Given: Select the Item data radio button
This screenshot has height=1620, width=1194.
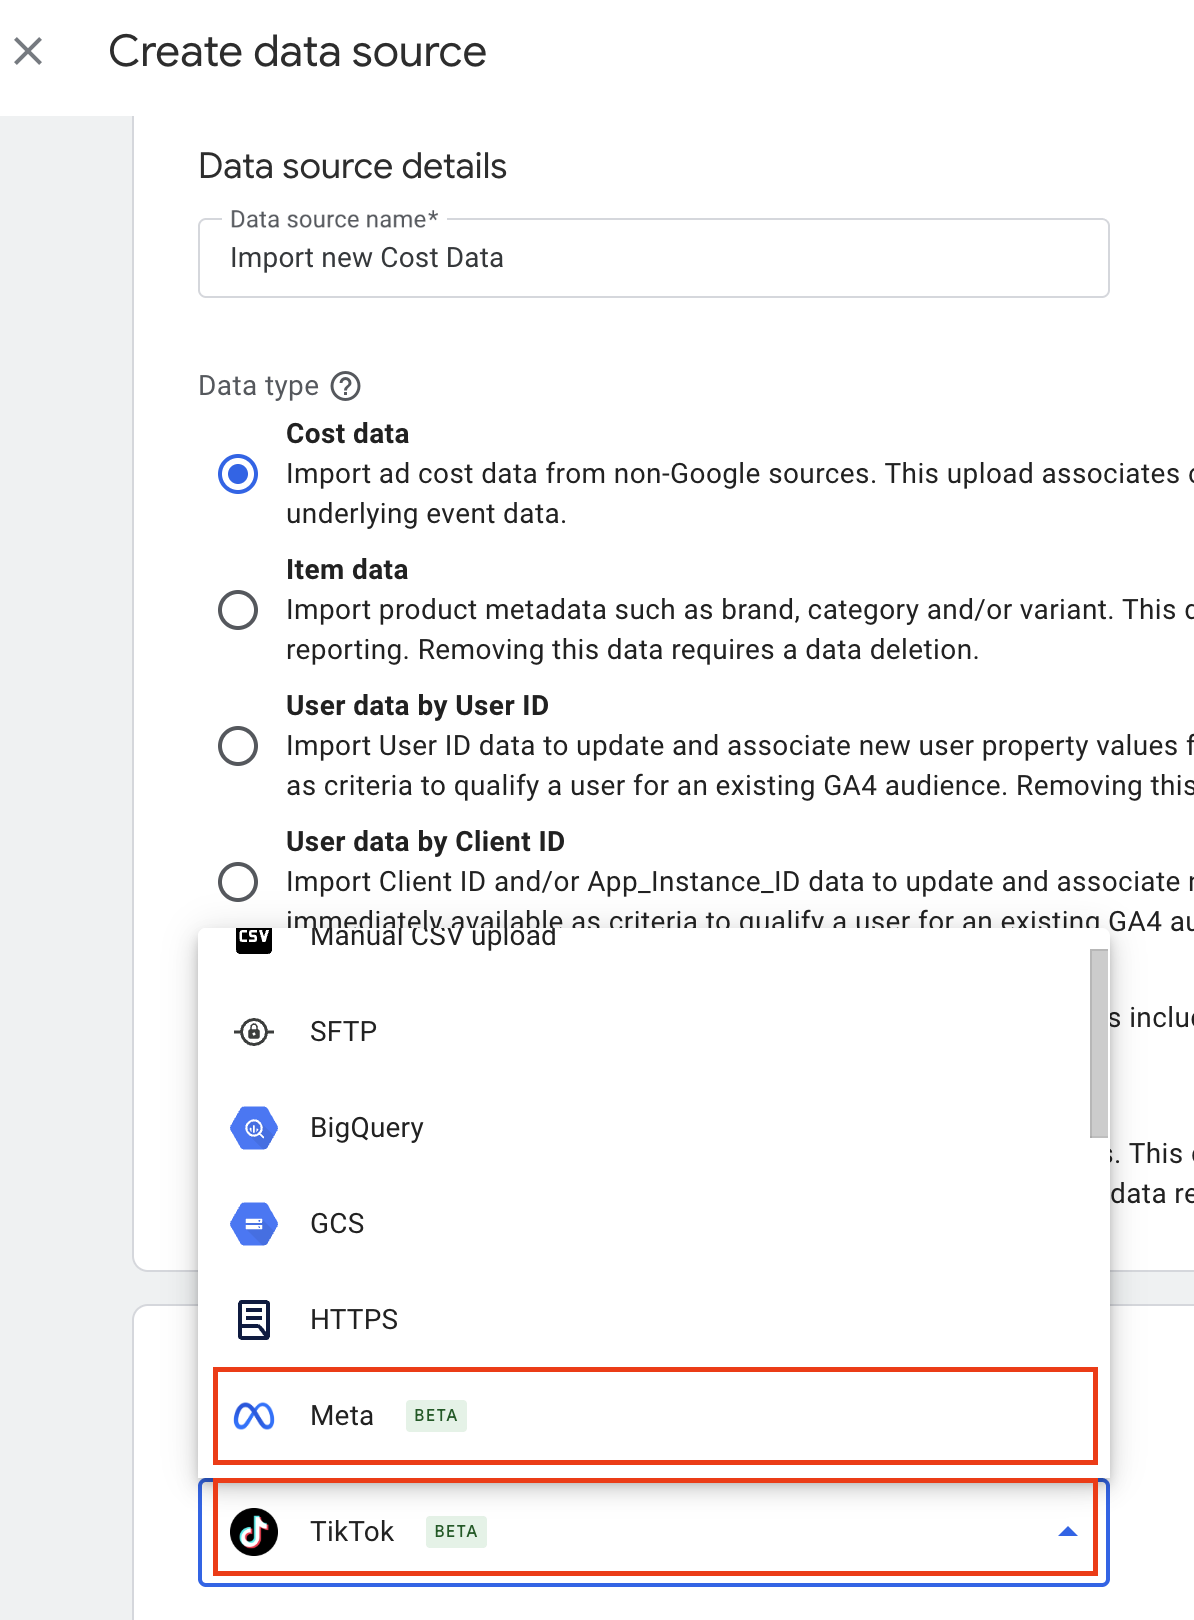Looking at the screenshot, I should (x=238, y=610).
